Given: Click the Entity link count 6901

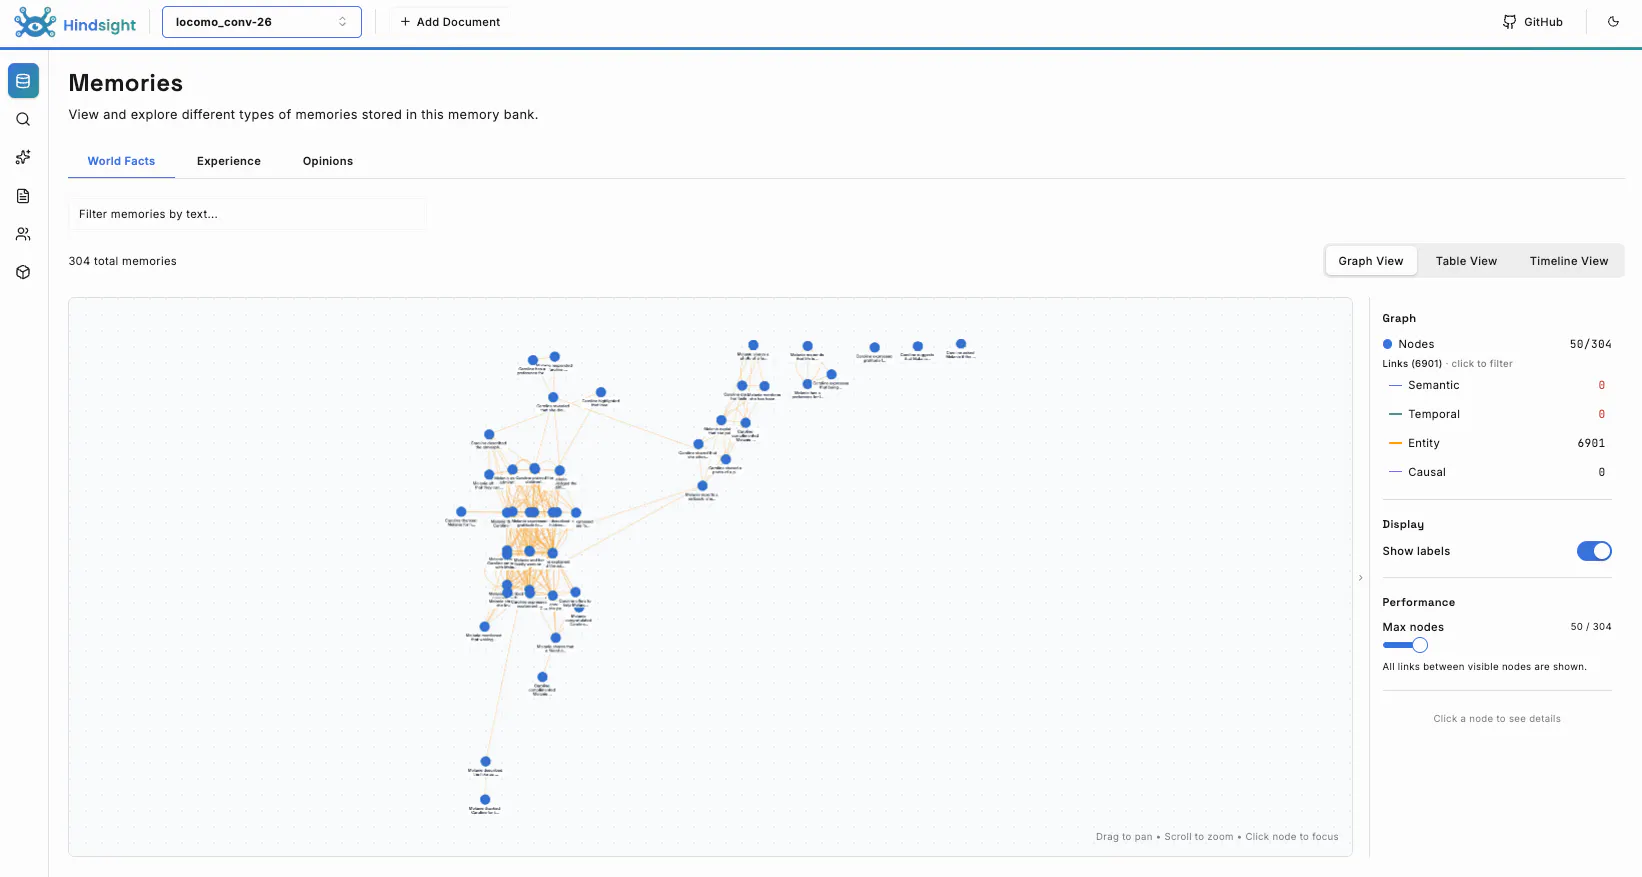Looking at the screenshot, I should pyautogui.click(x=1591, y=443).
